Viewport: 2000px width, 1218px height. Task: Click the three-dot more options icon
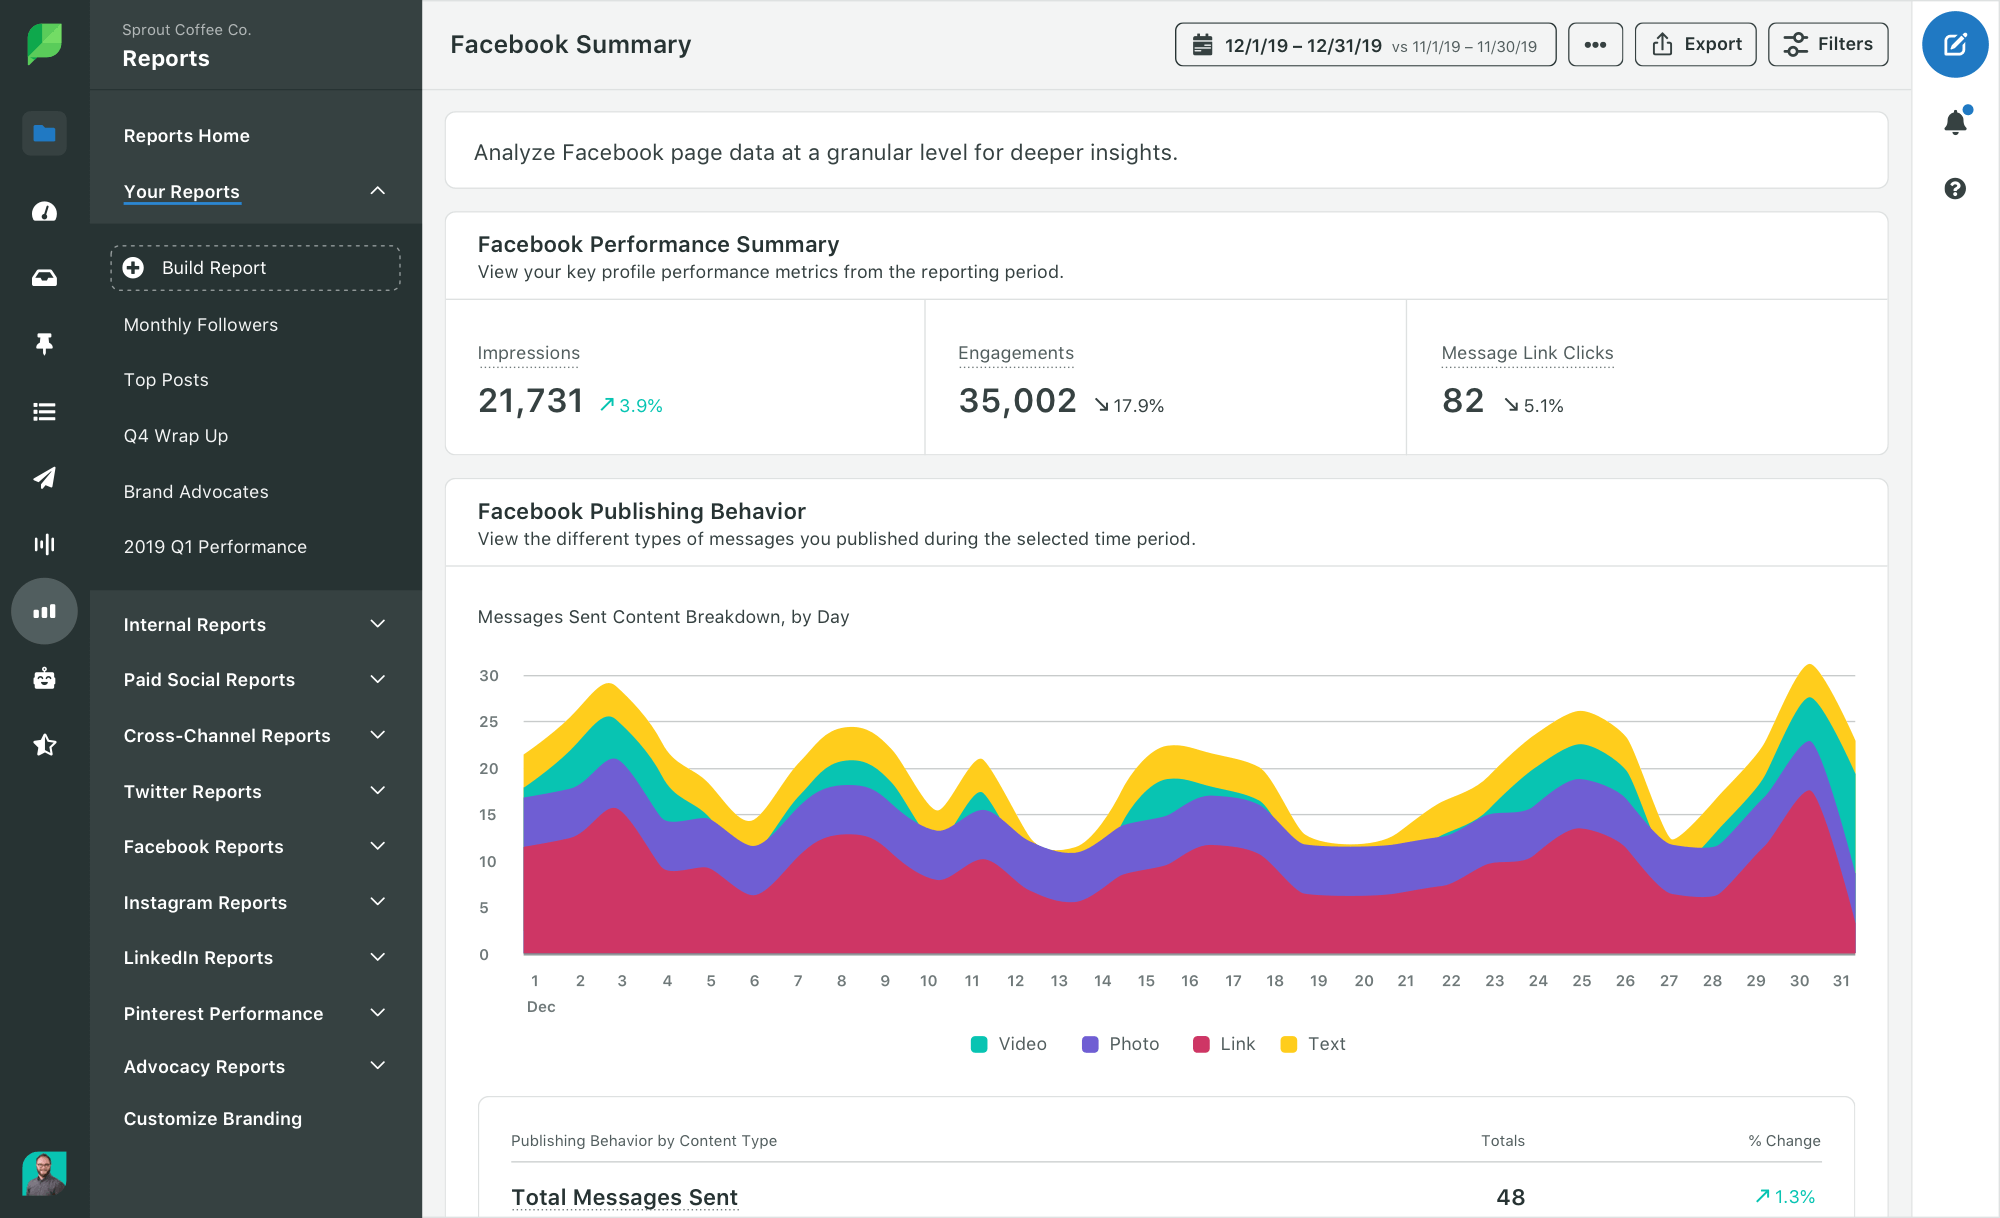coord(1594,46)
